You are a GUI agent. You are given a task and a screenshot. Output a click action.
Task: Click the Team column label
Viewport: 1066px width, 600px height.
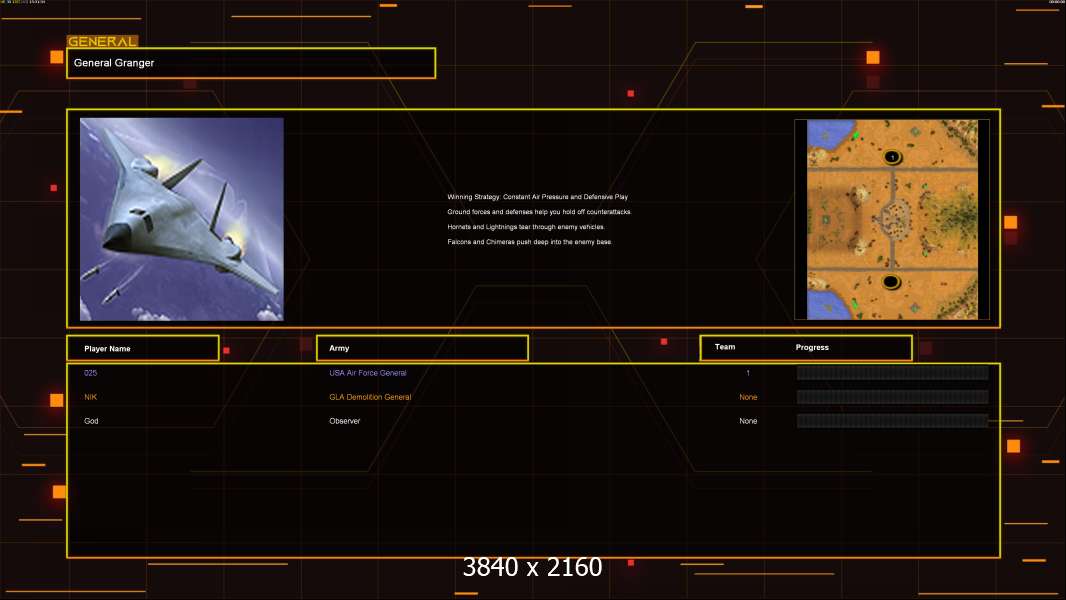click(725, 347)
